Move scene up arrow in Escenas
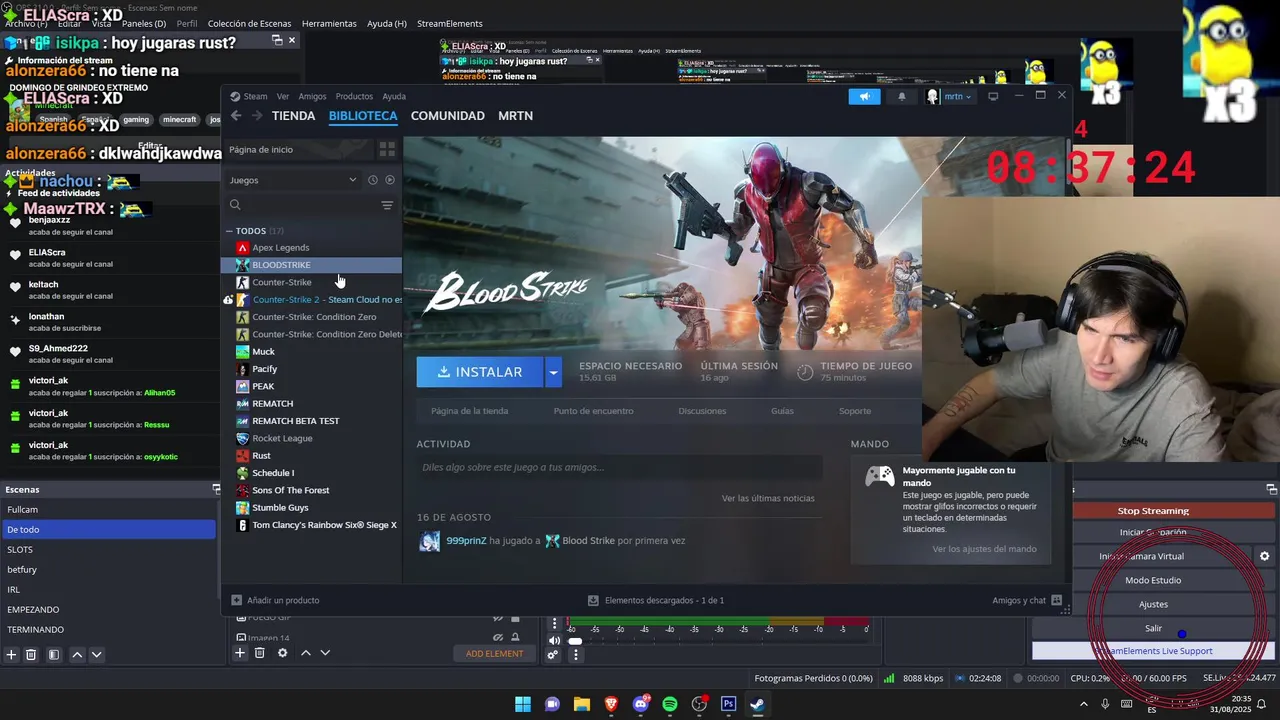 (x=77, y=655)
